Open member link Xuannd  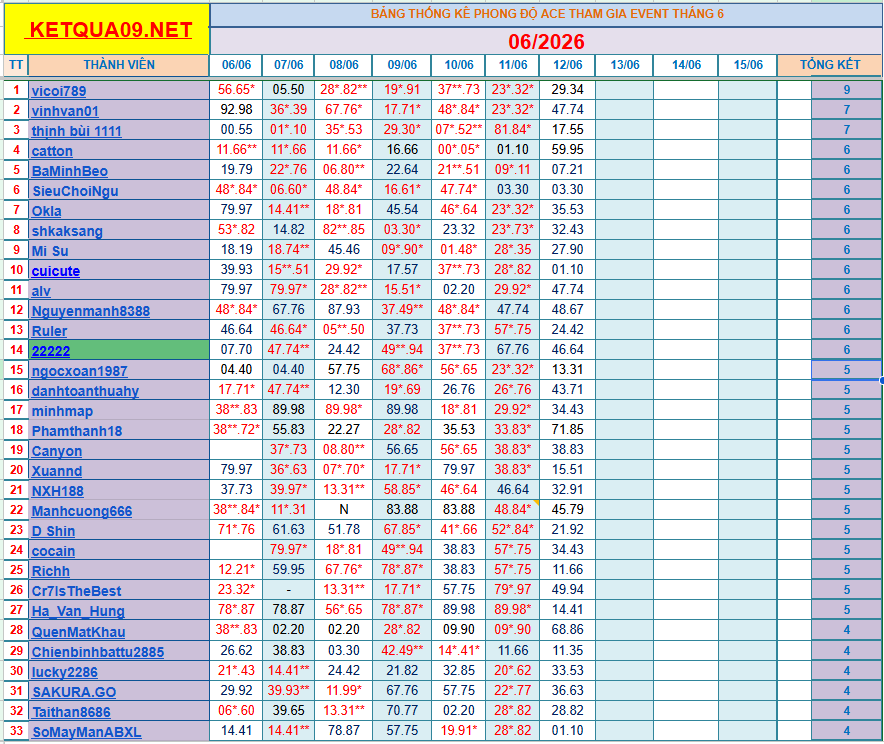coord(56,471)
